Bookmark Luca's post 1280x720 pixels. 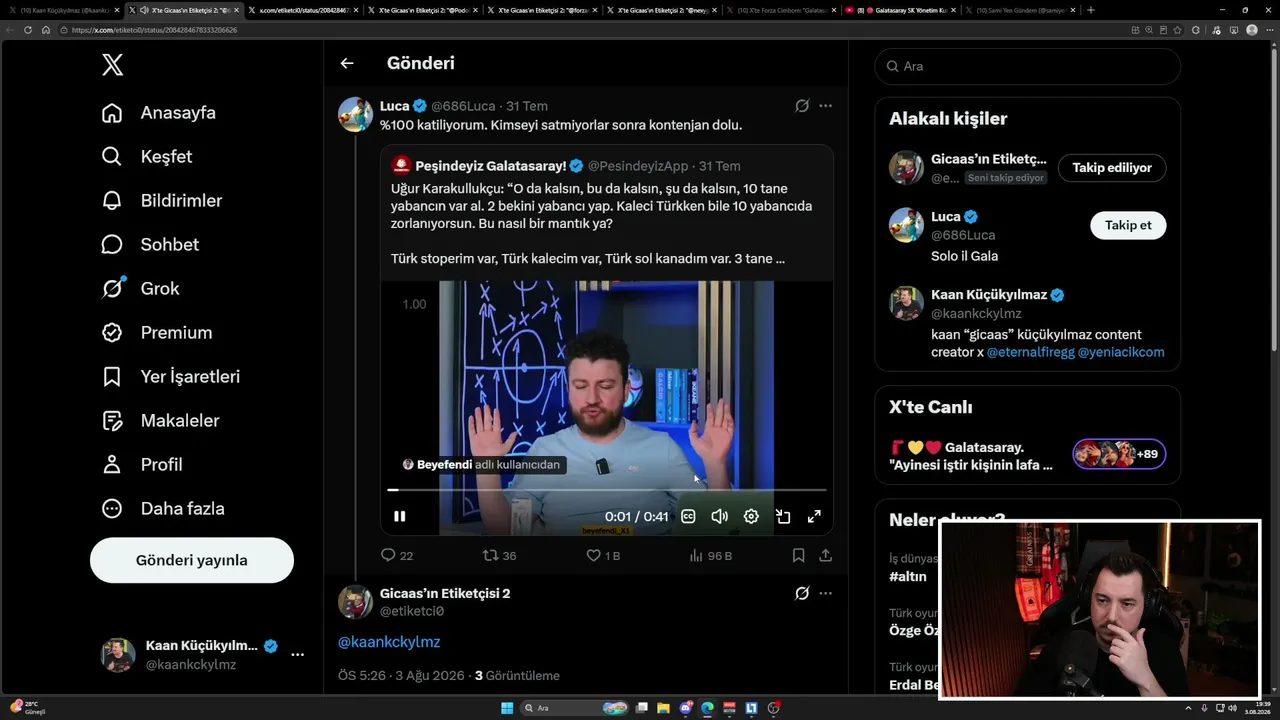[x=798, y=555]
